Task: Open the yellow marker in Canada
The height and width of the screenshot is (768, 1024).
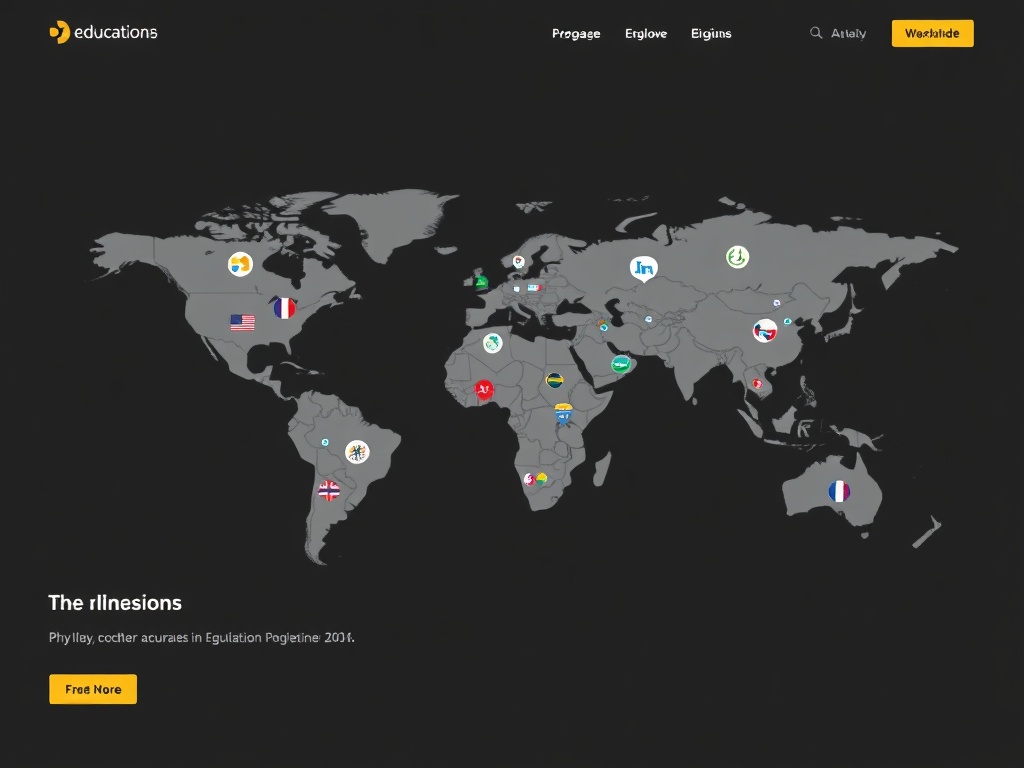Action: coord(240,264)
